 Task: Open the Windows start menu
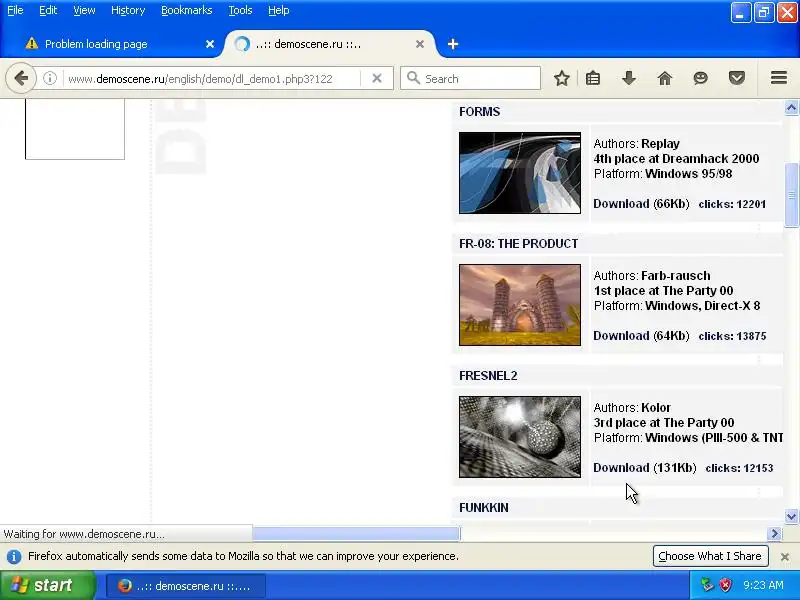coord(47,585)
